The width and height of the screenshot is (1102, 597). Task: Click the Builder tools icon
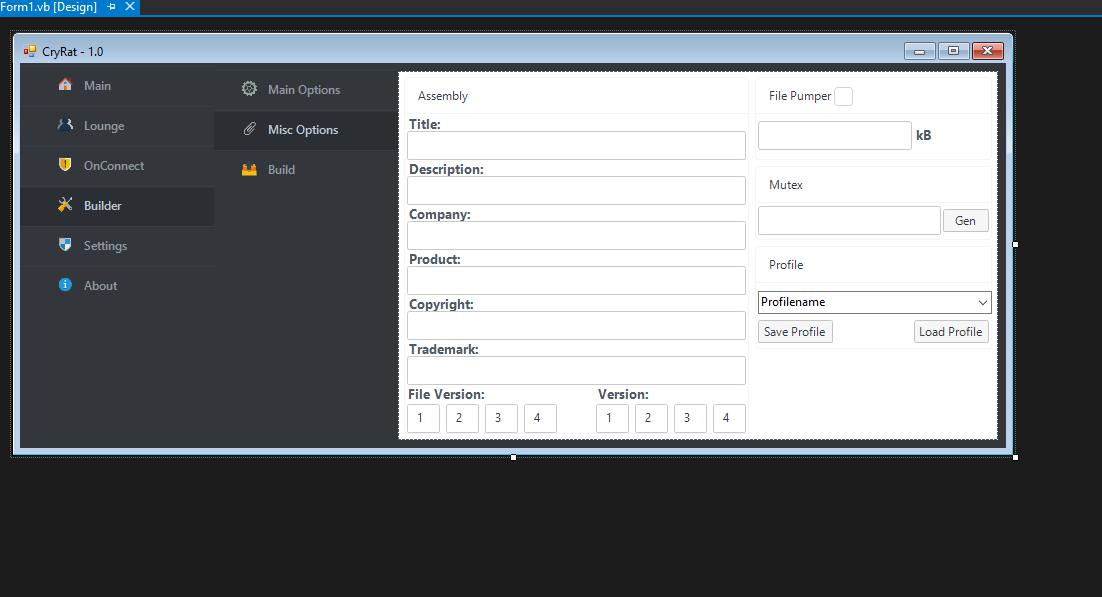click(x=65, y=205)
